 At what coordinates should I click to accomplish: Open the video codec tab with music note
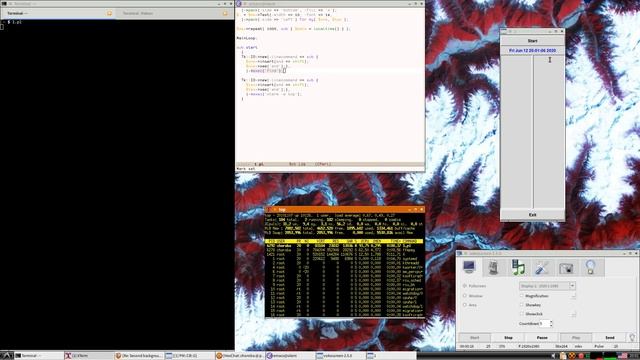pyautogui.click(x=518, y=267)
